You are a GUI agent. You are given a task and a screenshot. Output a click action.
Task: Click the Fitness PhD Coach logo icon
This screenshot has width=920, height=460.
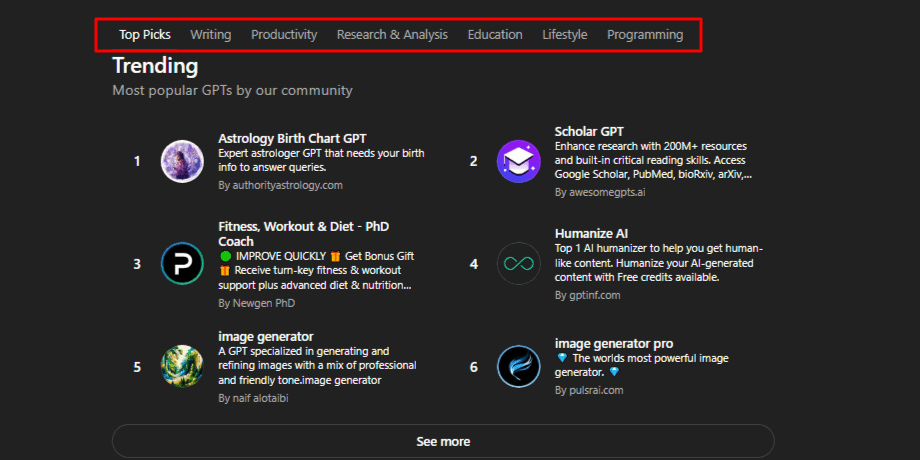point(182,264)
